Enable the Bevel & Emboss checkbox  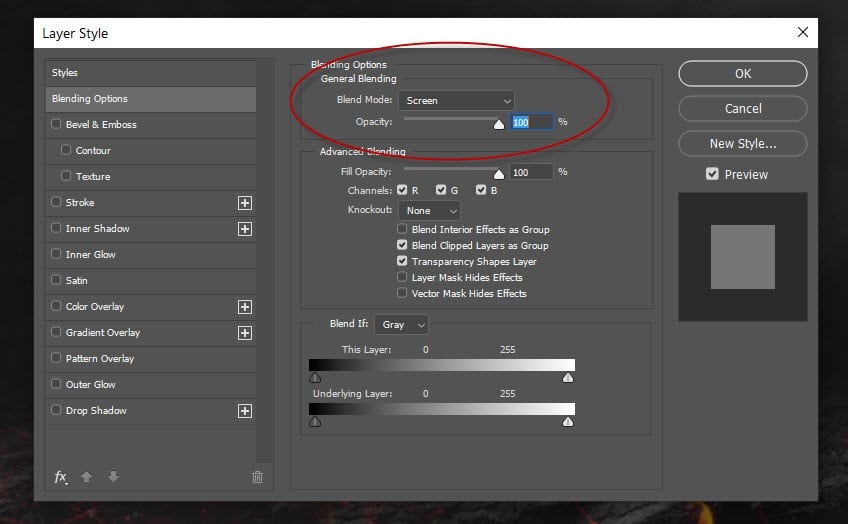(x=57, y=125)
